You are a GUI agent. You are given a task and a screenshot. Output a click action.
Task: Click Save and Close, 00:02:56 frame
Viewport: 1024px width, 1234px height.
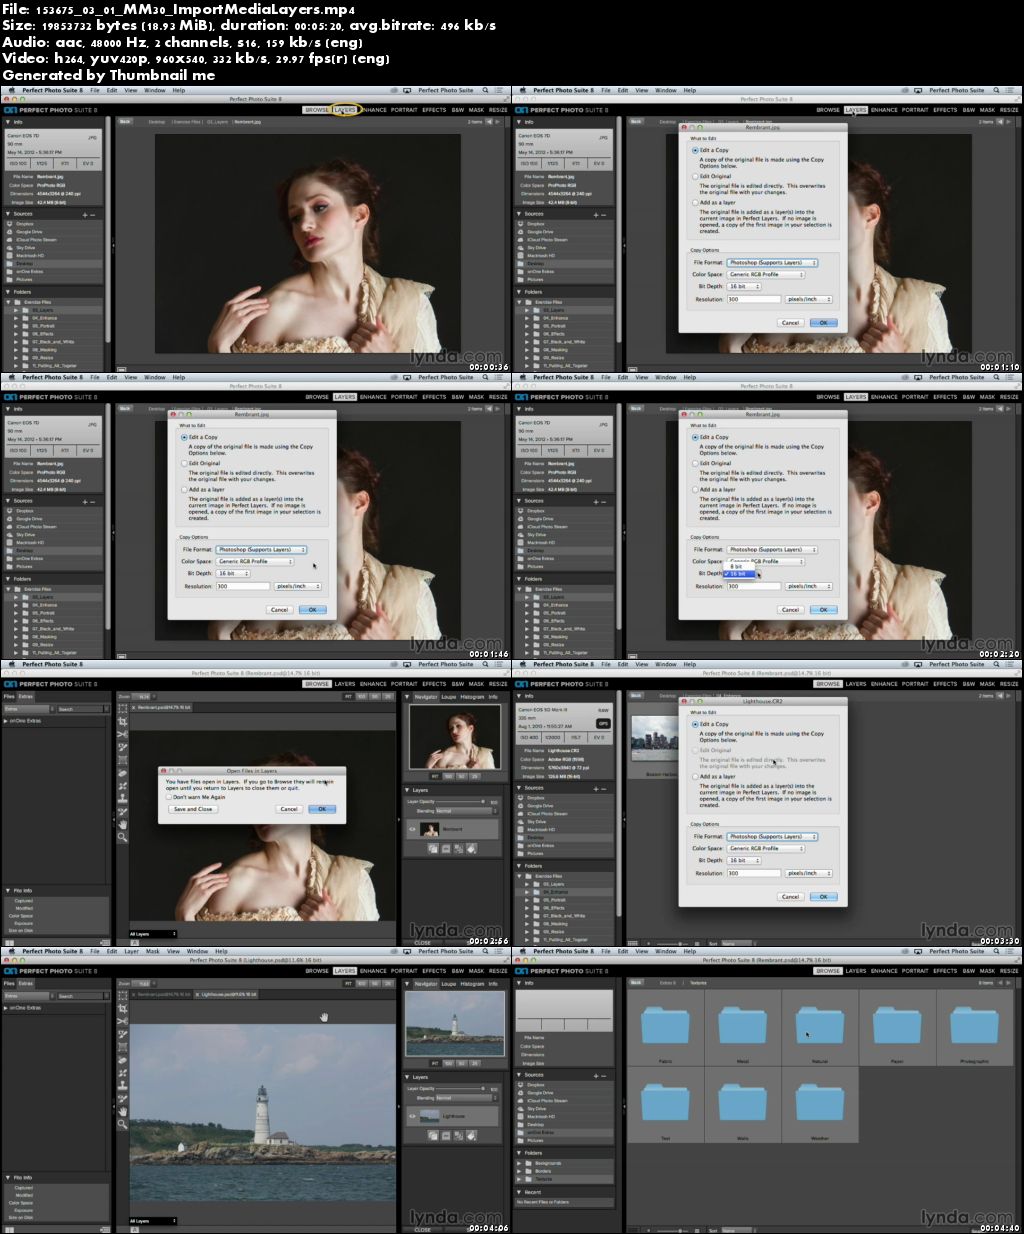click(x=193, y=809)
